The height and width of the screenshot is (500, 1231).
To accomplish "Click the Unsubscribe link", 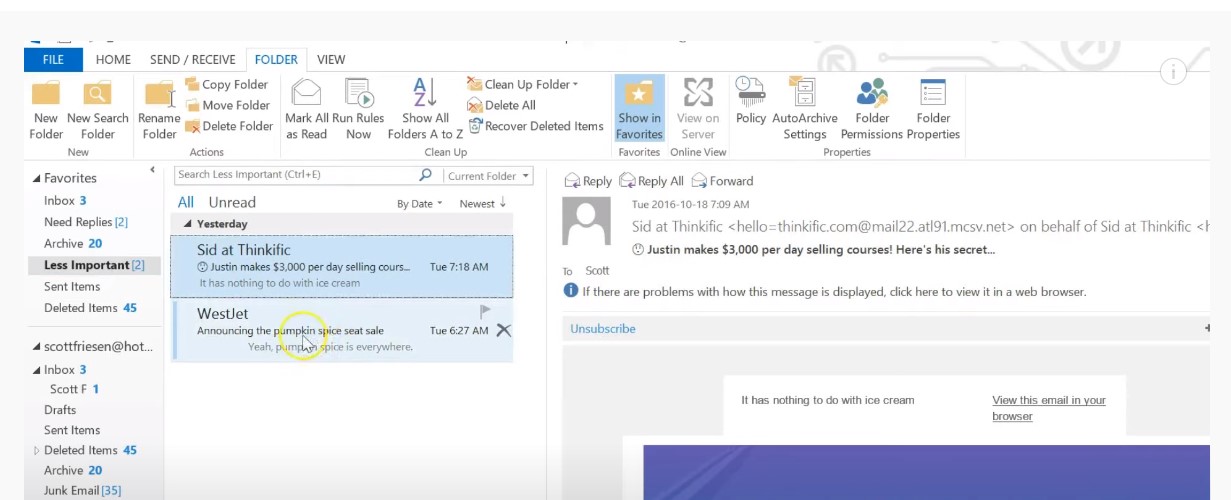I will click(603, 329).
